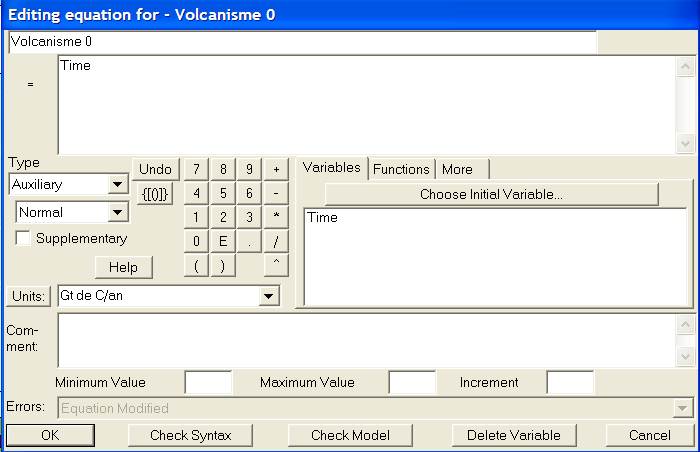Viewport: 700px width, 452px height.
Task: Click the open parenthesis keypad button
Action: tap(197, 265)
